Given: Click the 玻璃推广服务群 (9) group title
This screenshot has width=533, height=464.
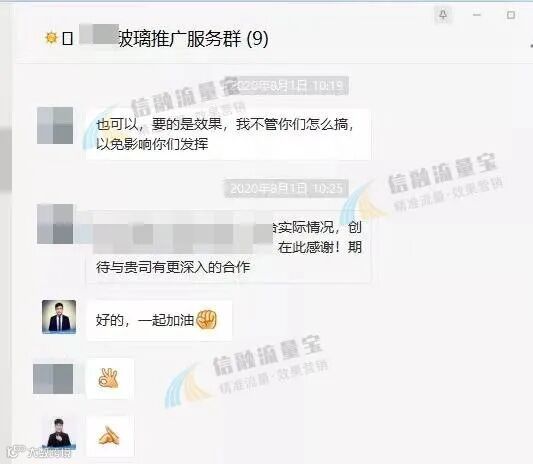Looking at the screenshot, I should [x=193, y=38].
